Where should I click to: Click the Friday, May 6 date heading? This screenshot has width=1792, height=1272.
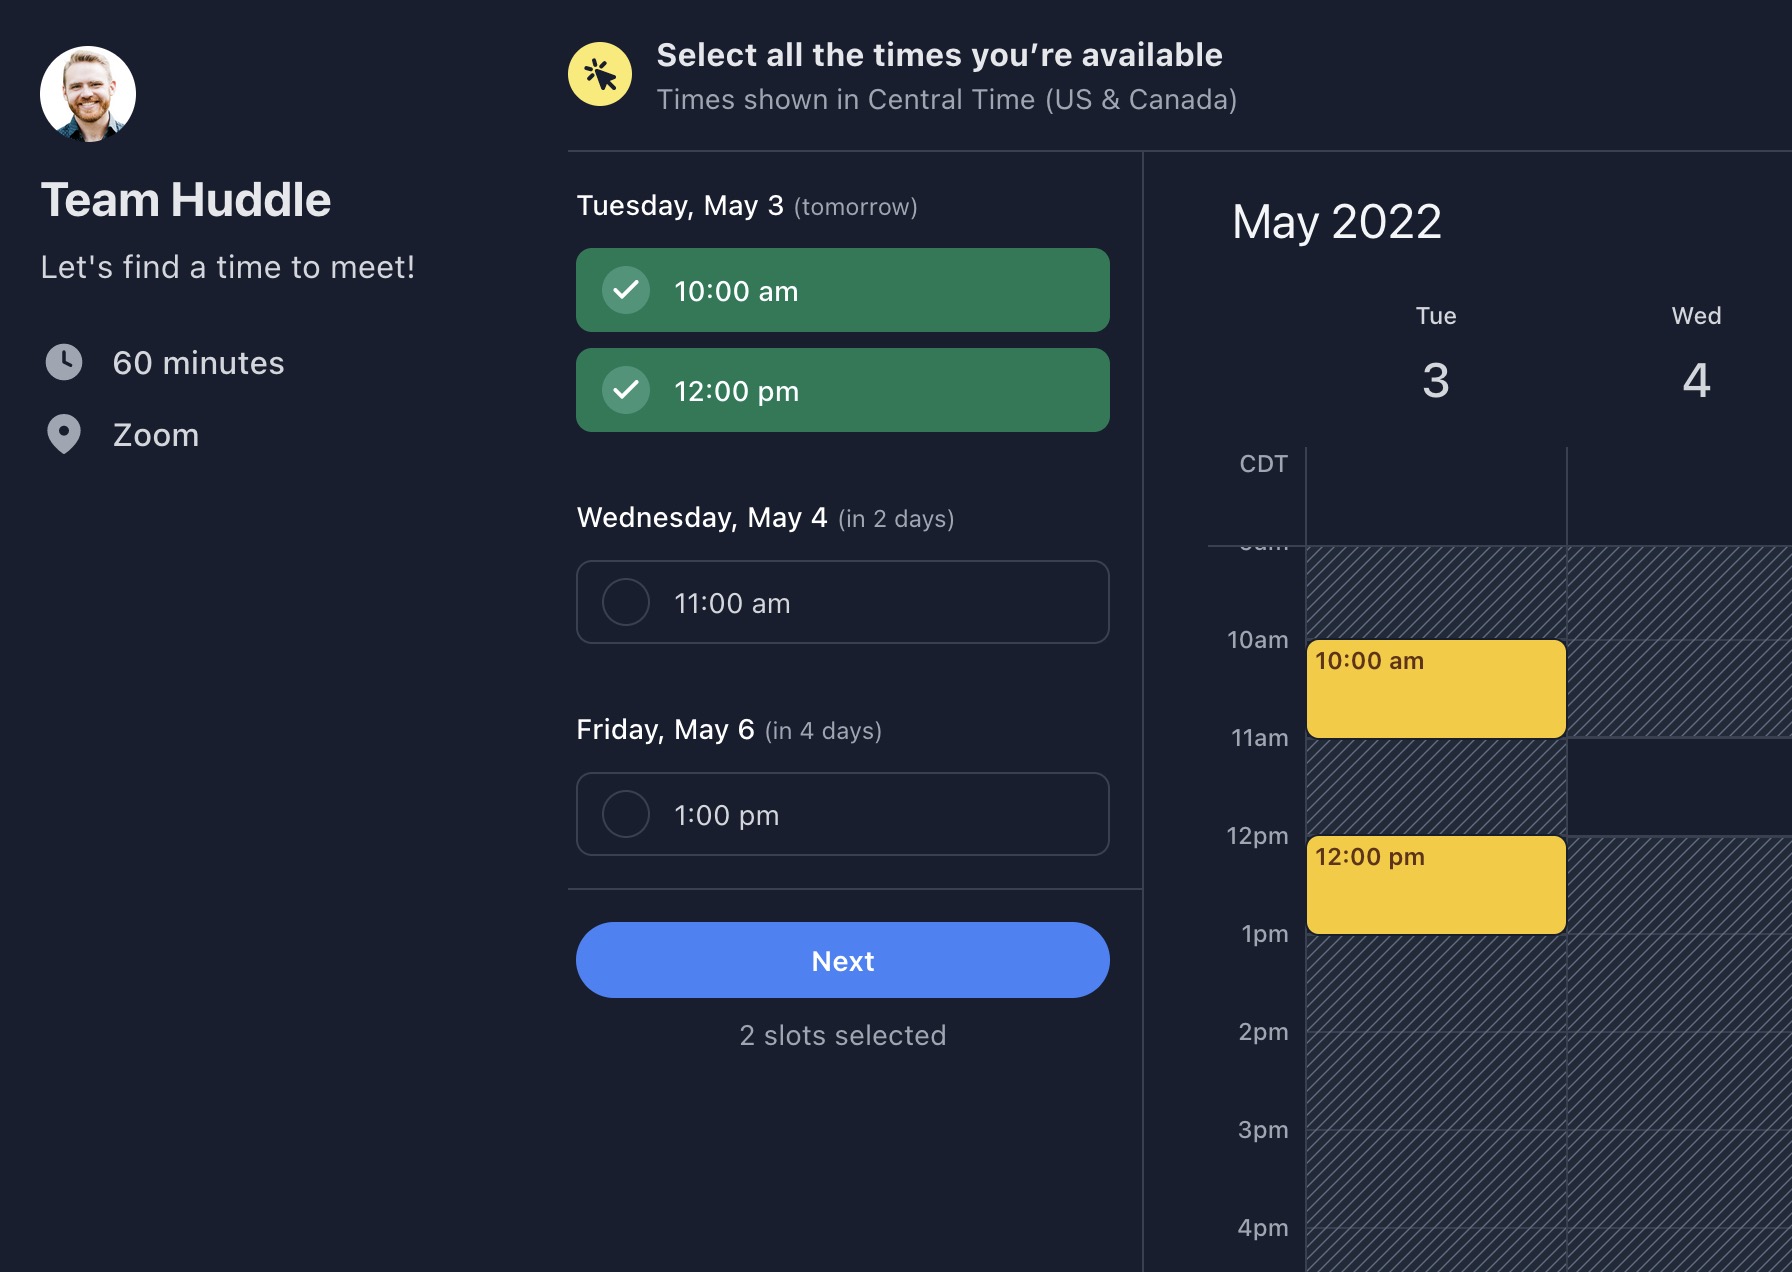(x=664, y=729)
